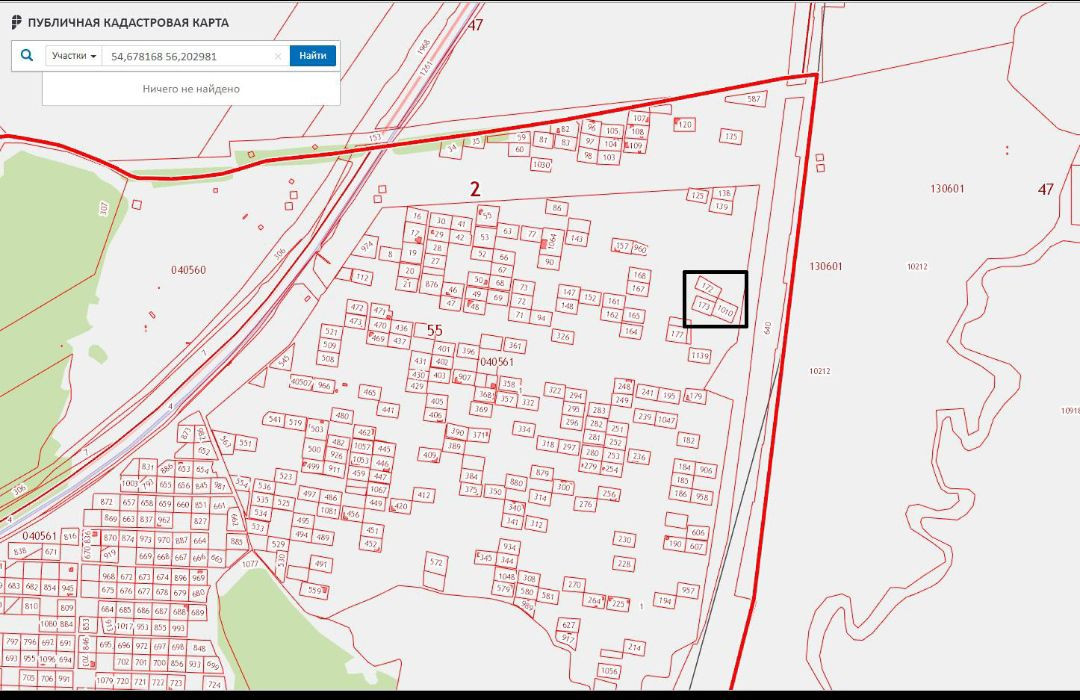1080x700 pixels.
Task: Select parcel 120 on the map
Action: [685, 124]
